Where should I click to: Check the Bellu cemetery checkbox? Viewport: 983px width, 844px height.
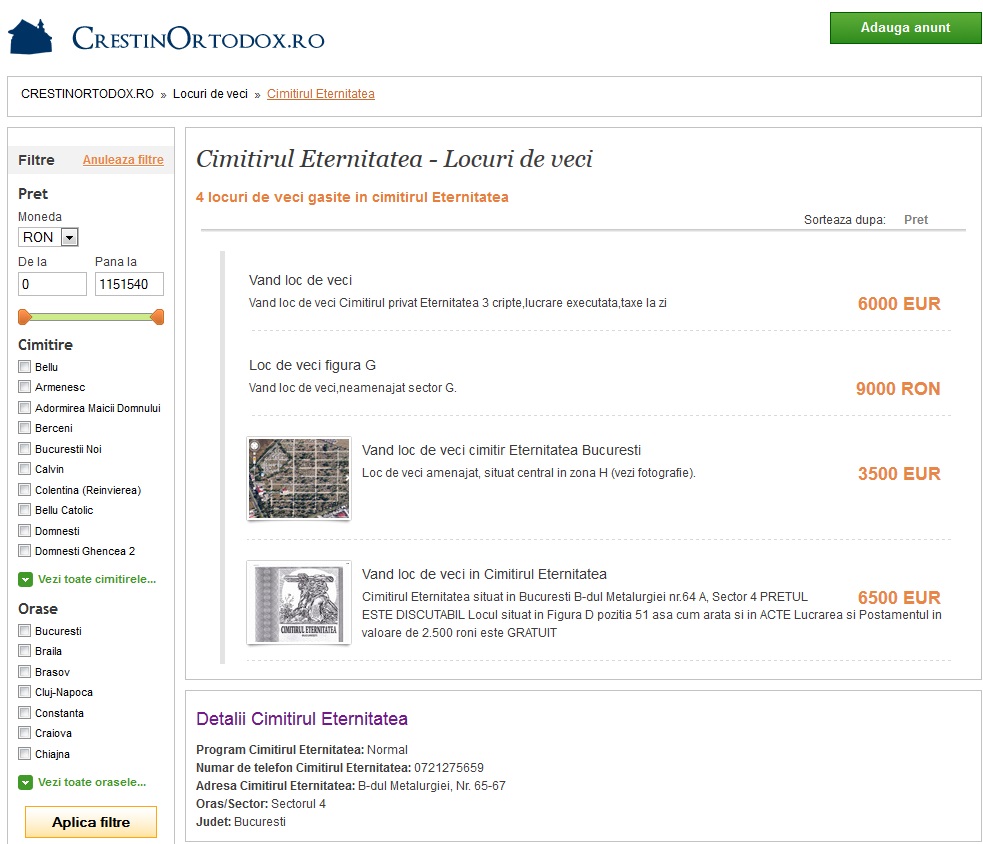[25, 367]
